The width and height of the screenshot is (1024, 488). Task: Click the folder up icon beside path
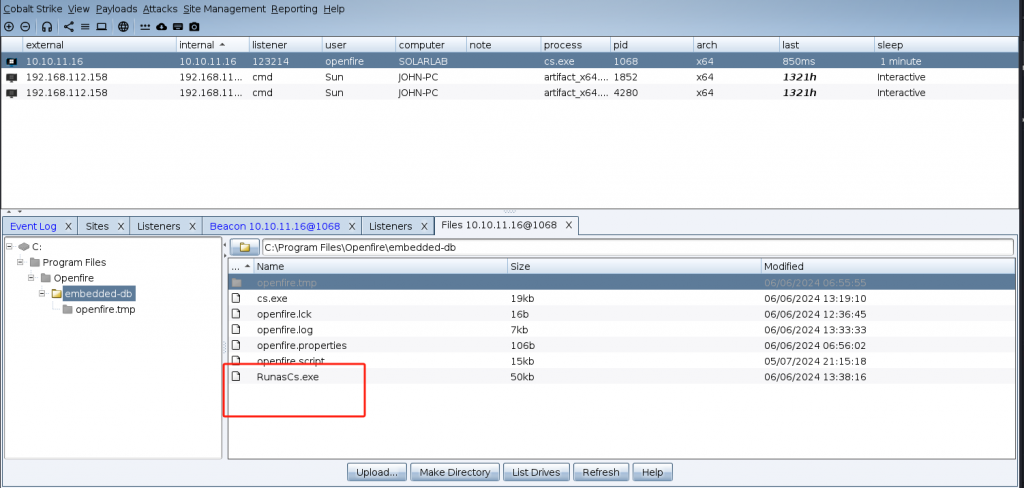245,248
